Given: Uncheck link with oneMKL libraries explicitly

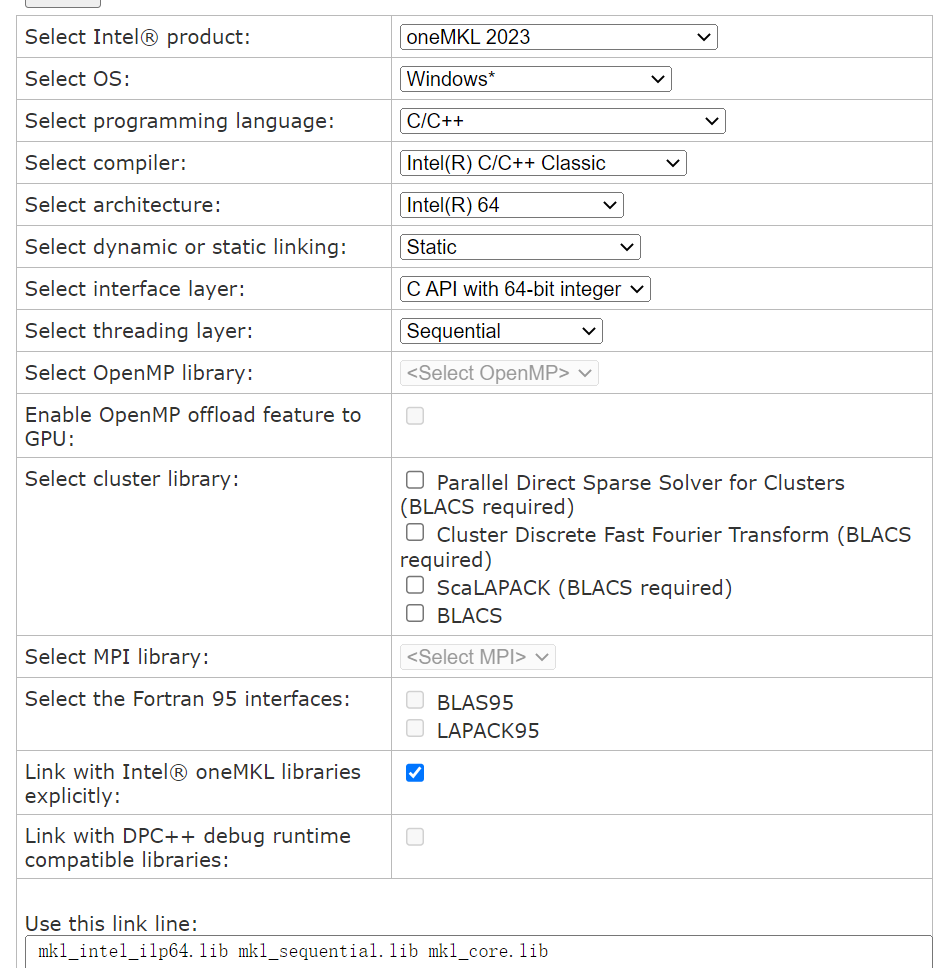Looking at the screenshot, I should (x=414, y=772).
